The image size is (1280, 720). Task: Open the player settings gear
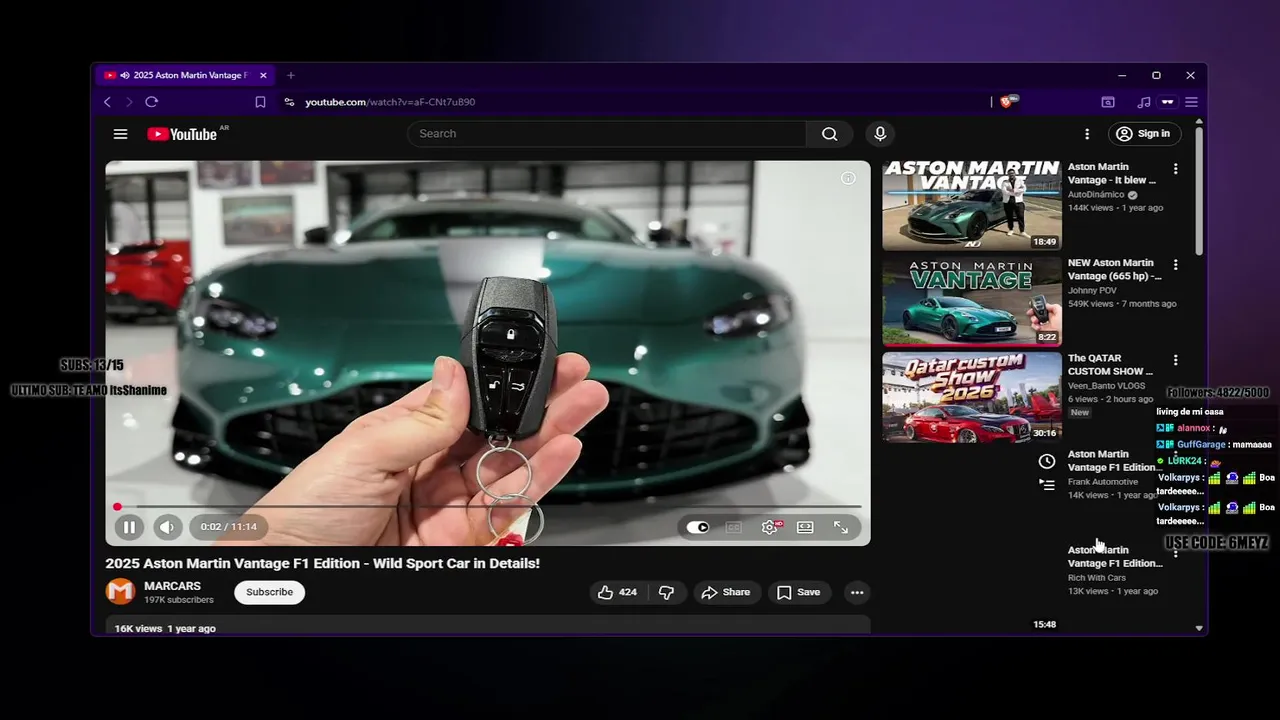point(770,527)
